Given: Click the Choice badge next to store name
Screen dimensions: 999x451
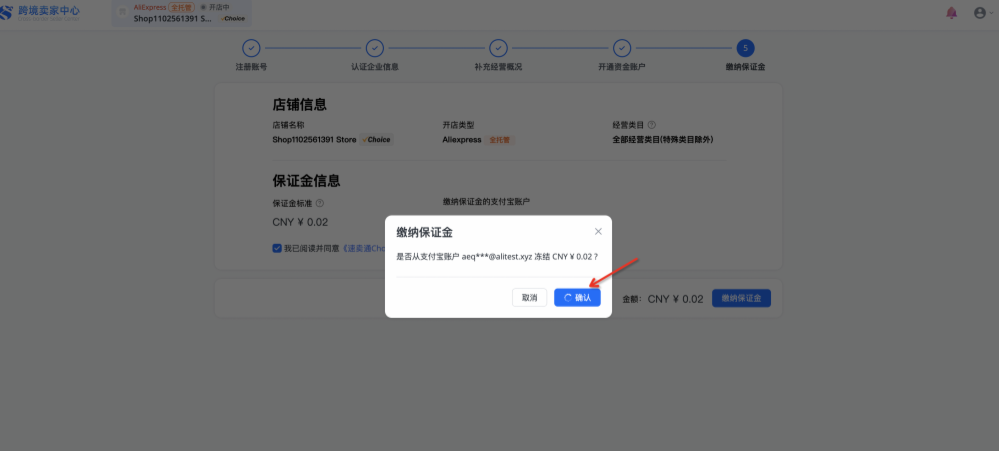Looking at the screenshot, I should point(377,140).
